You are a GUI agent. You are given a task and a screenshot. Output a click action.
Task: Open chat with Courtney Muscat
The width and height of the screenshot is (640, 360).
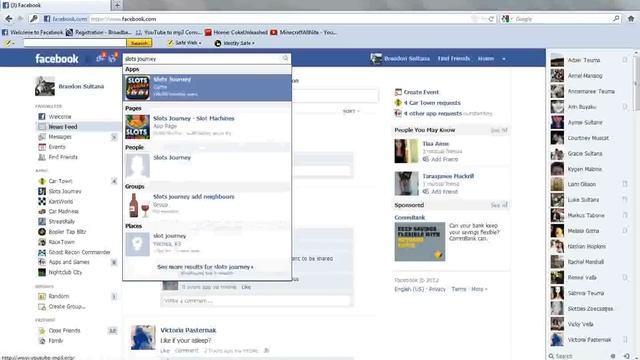pos(589,138)
